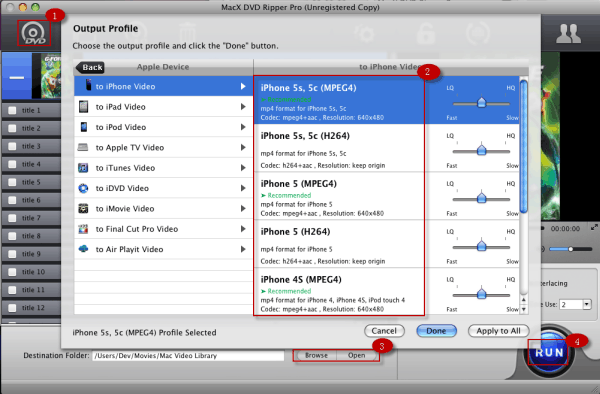Tick the title 6 checkbox

tap(12, 200)
